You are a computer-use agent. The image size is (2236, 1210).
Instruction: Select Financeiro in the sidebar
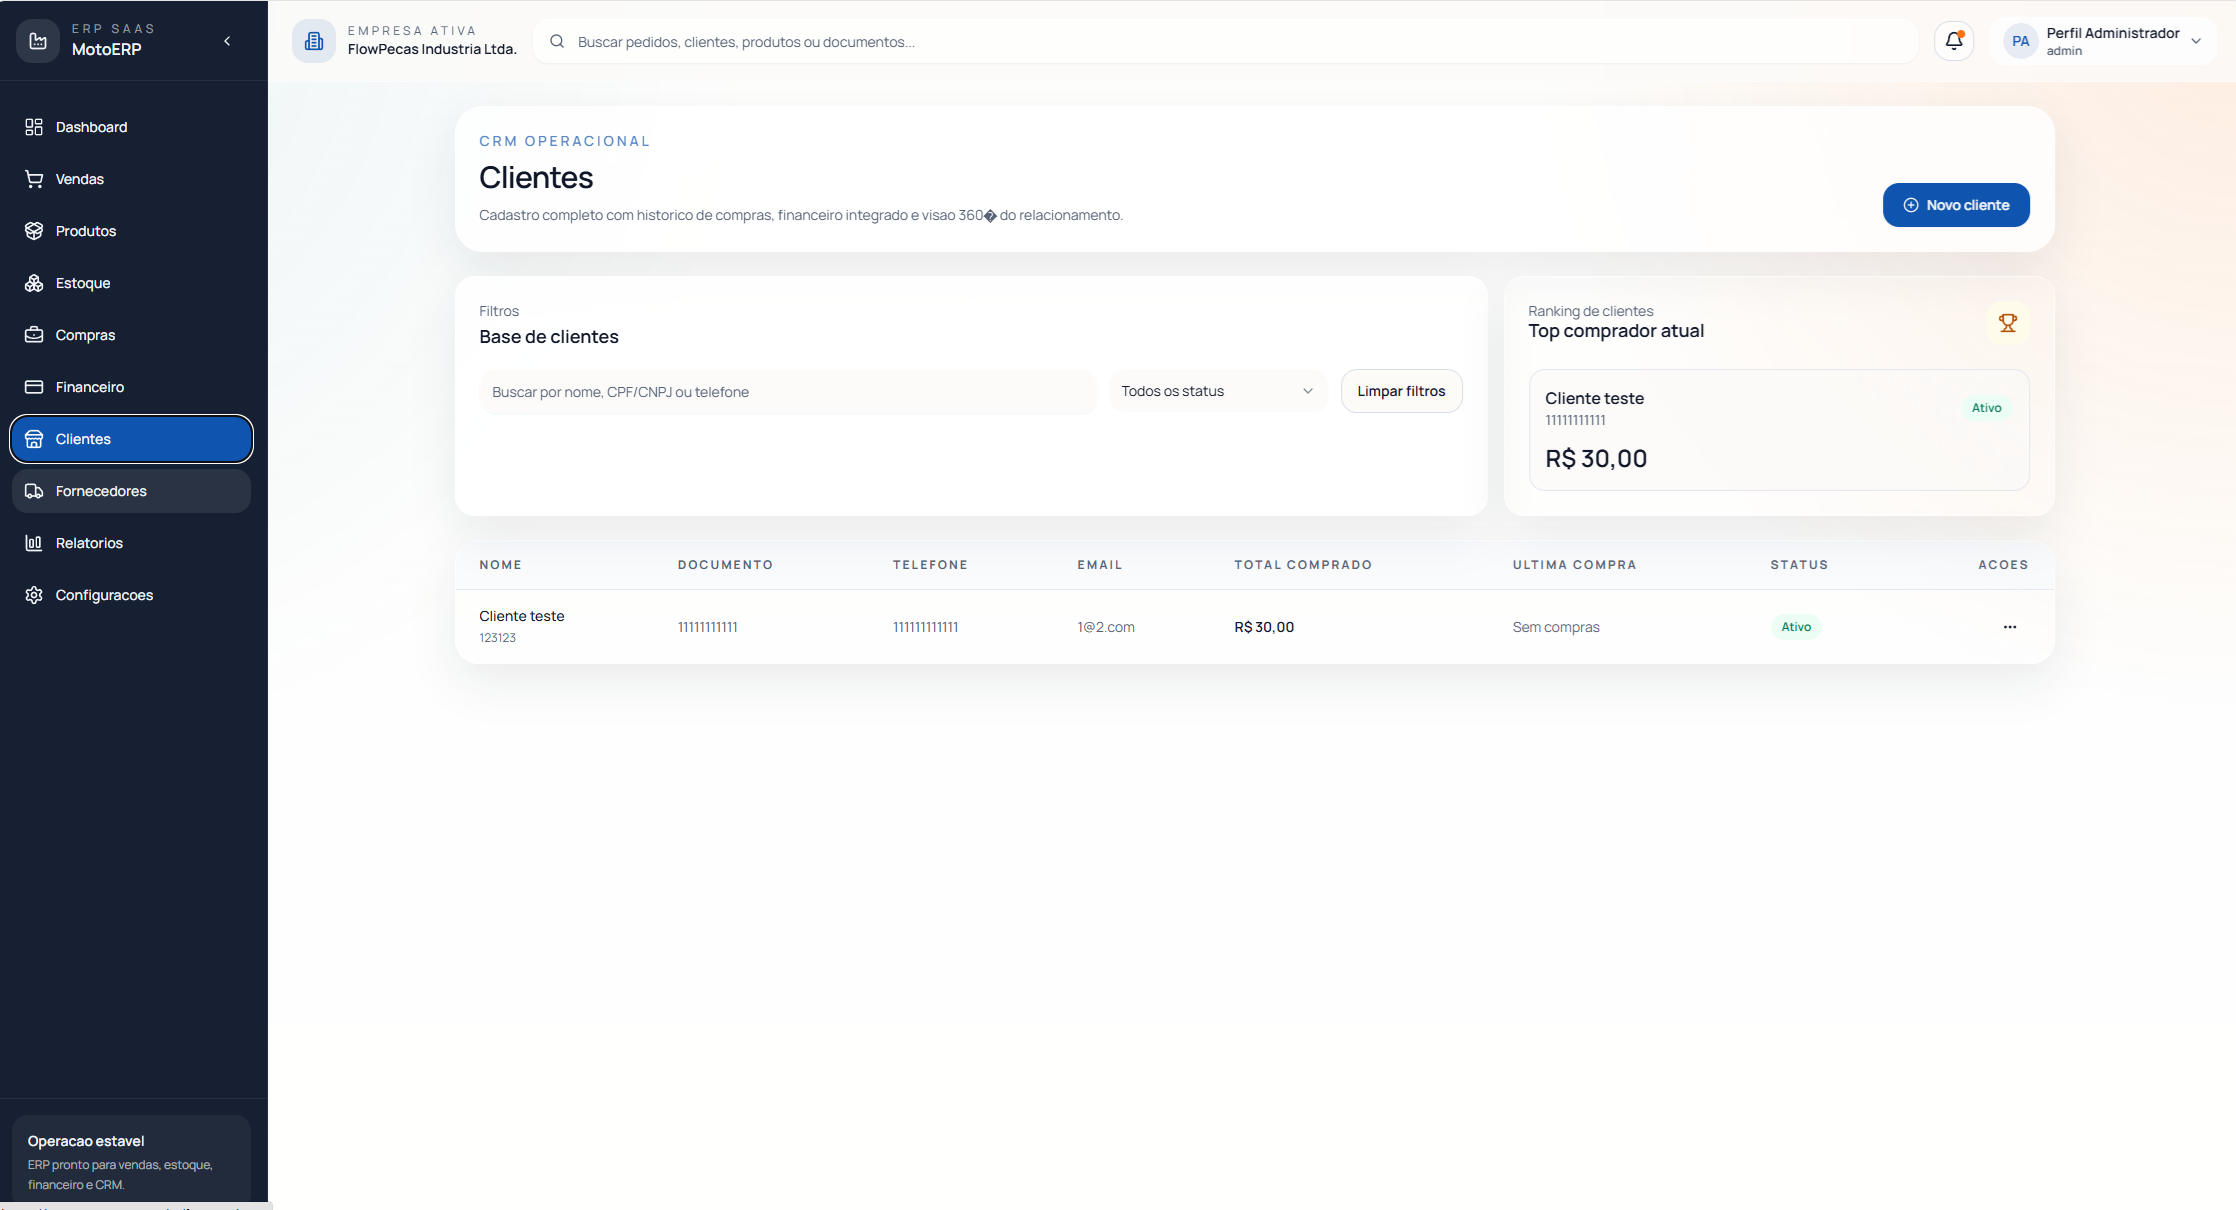[131, 387]
